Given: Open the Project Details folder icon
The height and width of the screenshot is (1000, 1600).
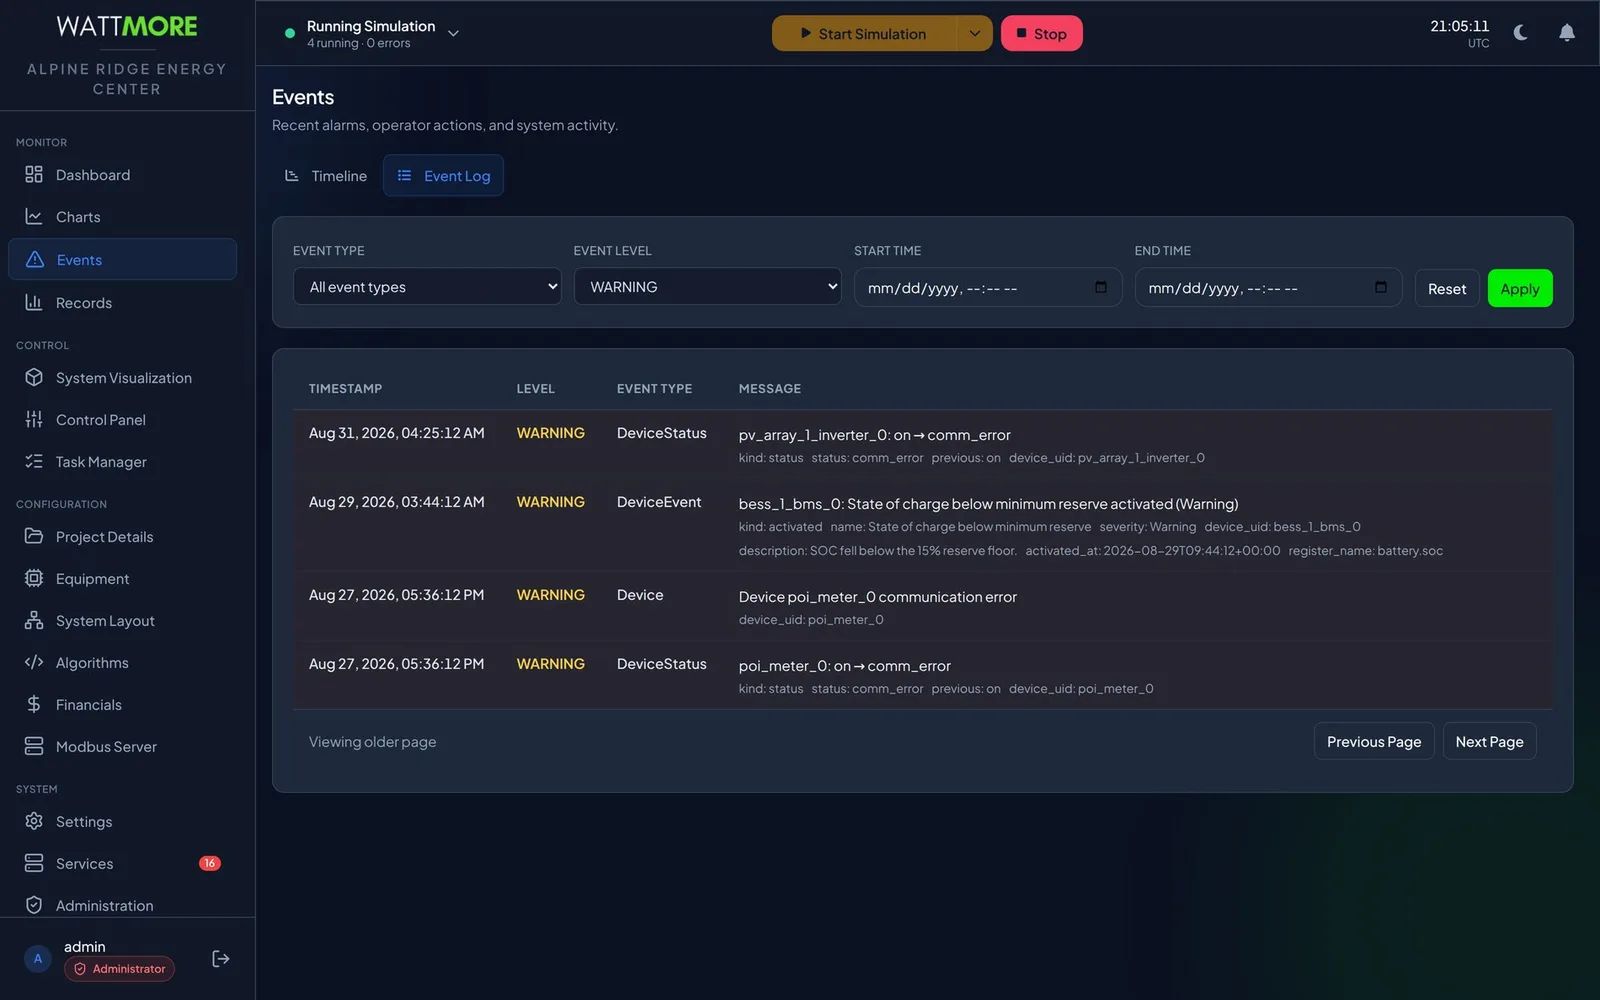Looking at the screenshot, I should click(x=34, y=537).
